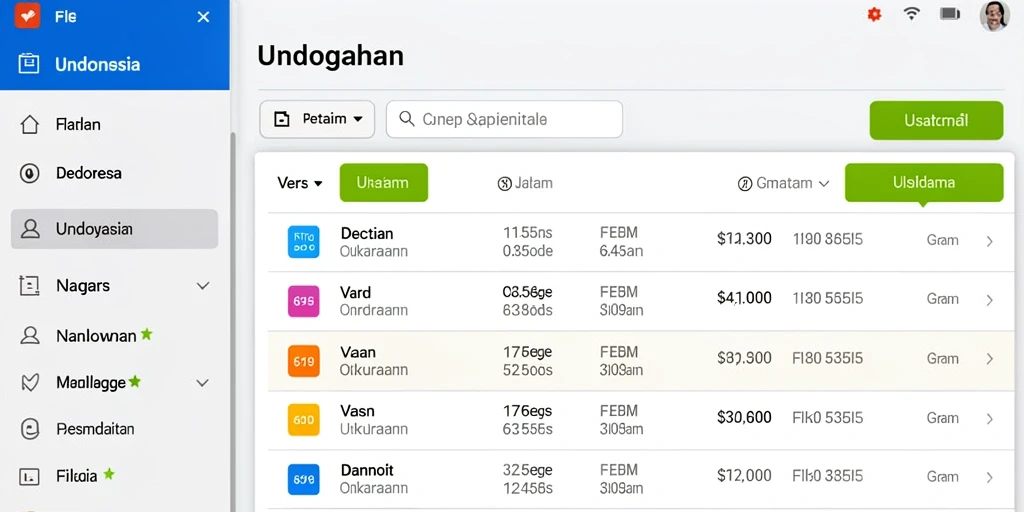Image resolution: width=1024 pixels, height=512 pixels.
Task: Click the blue Dectian row icon
Action: (x=304, y=242)
